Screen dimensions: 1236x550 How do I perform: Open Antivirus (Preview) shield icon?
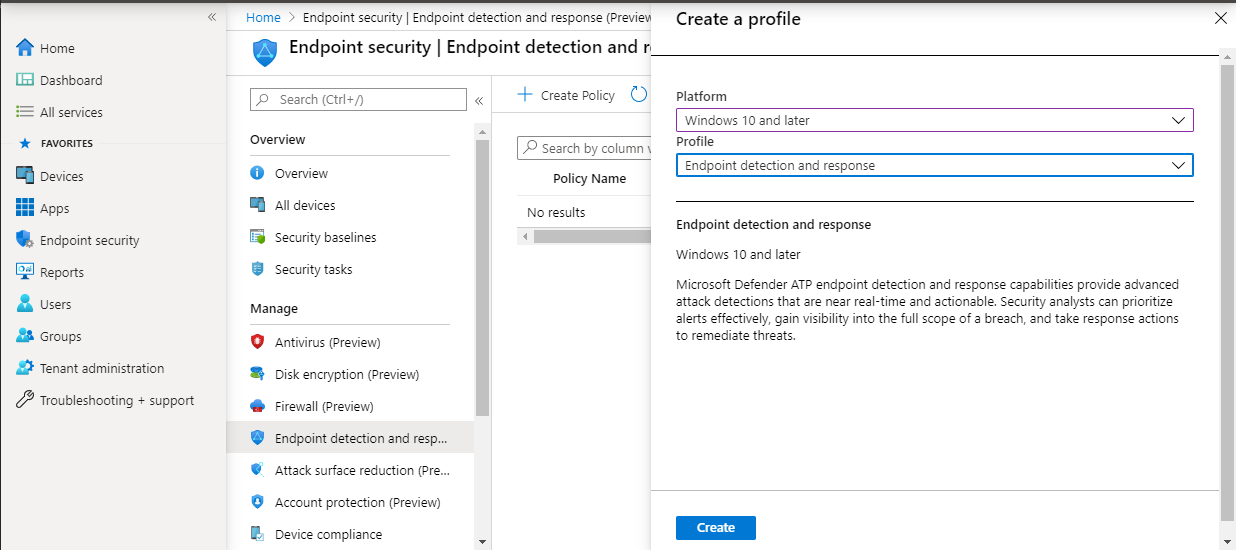click(x=257, y=342)
